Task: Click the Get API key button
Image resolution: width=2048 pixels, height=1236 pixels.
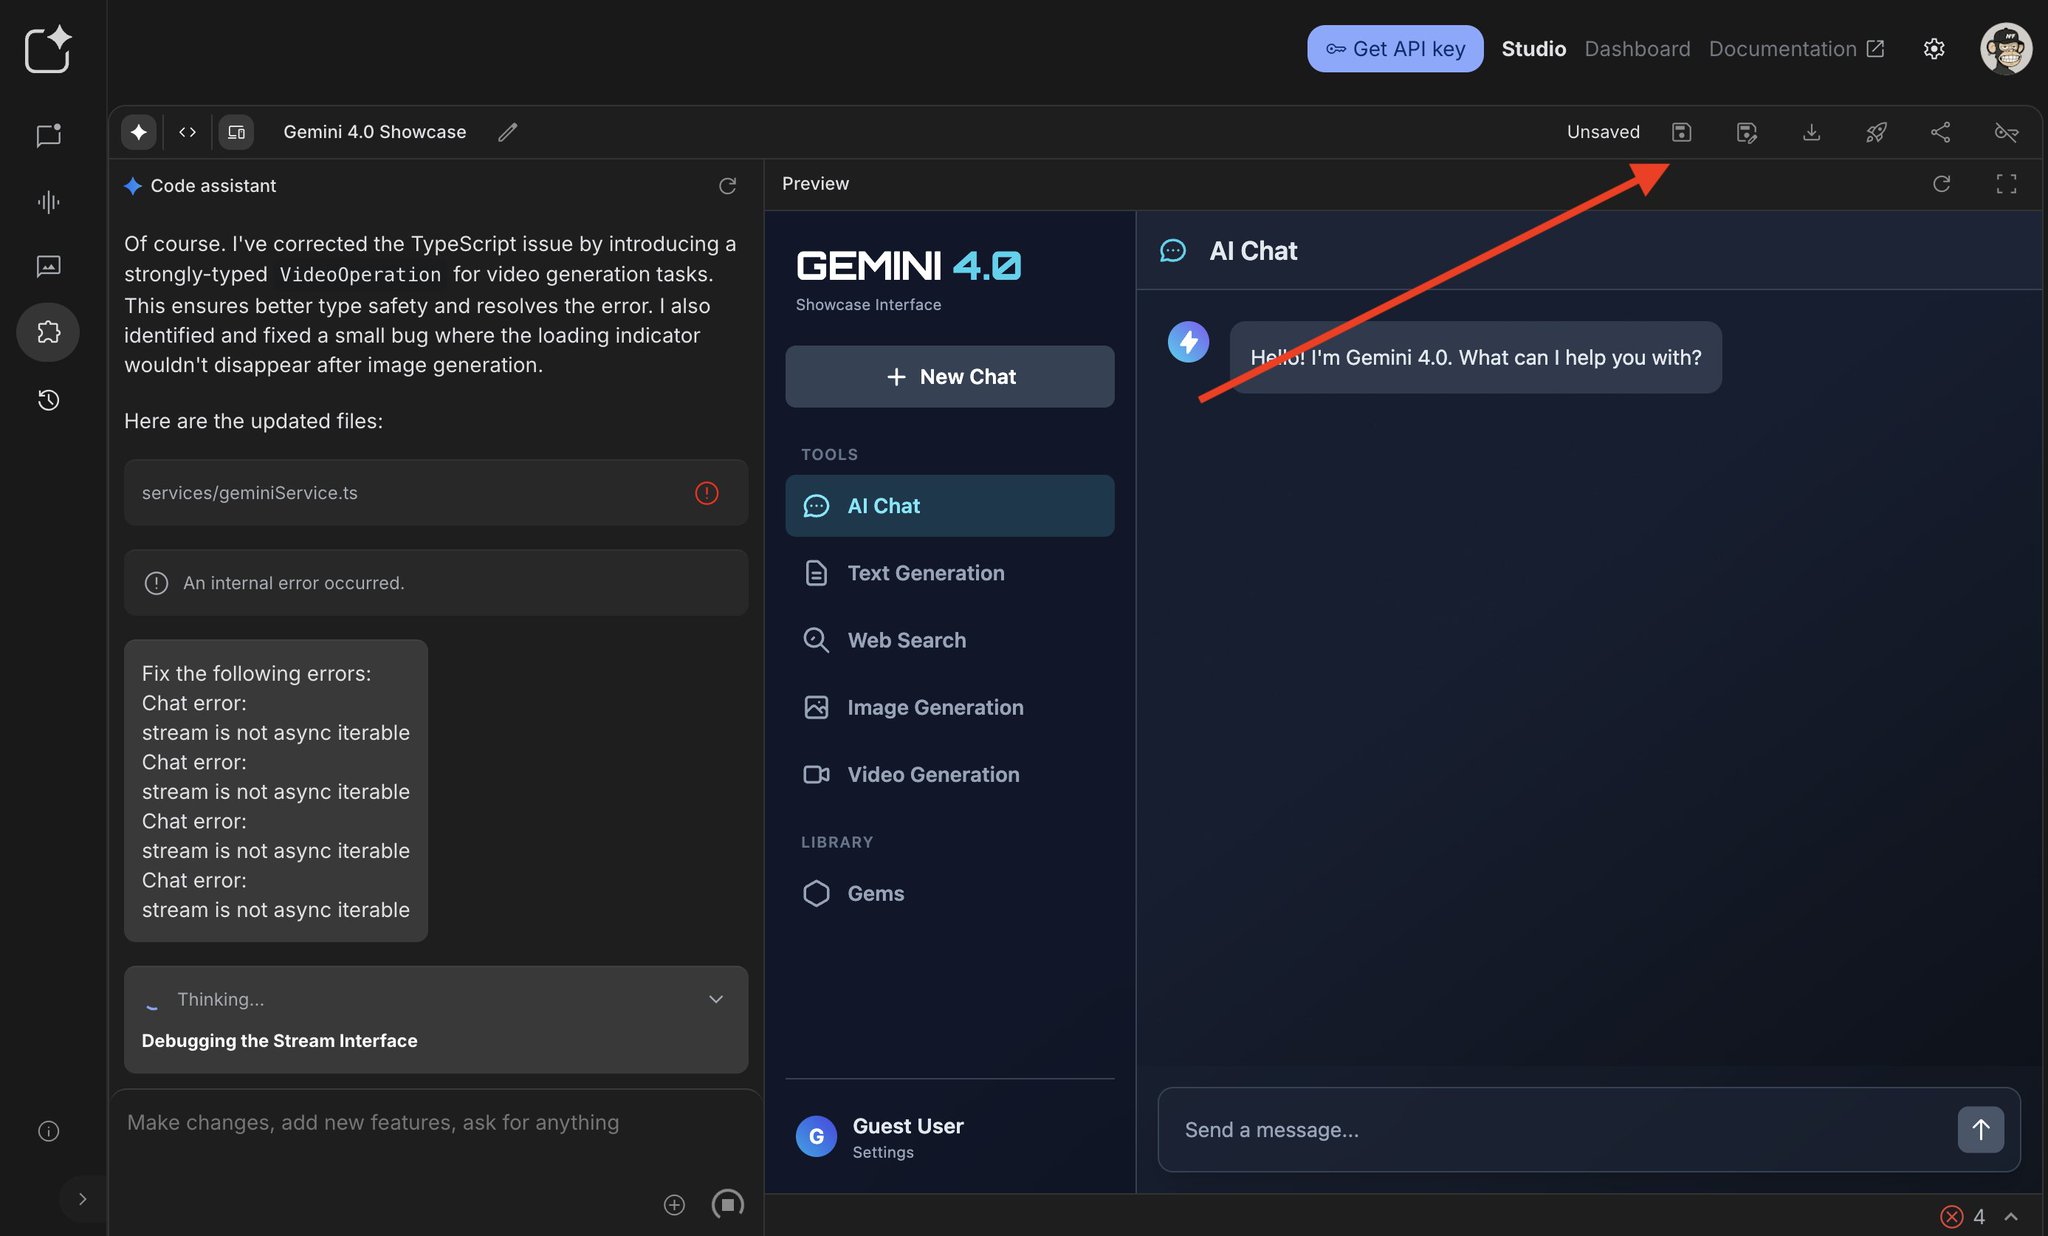Action: tap(1395, 49)
